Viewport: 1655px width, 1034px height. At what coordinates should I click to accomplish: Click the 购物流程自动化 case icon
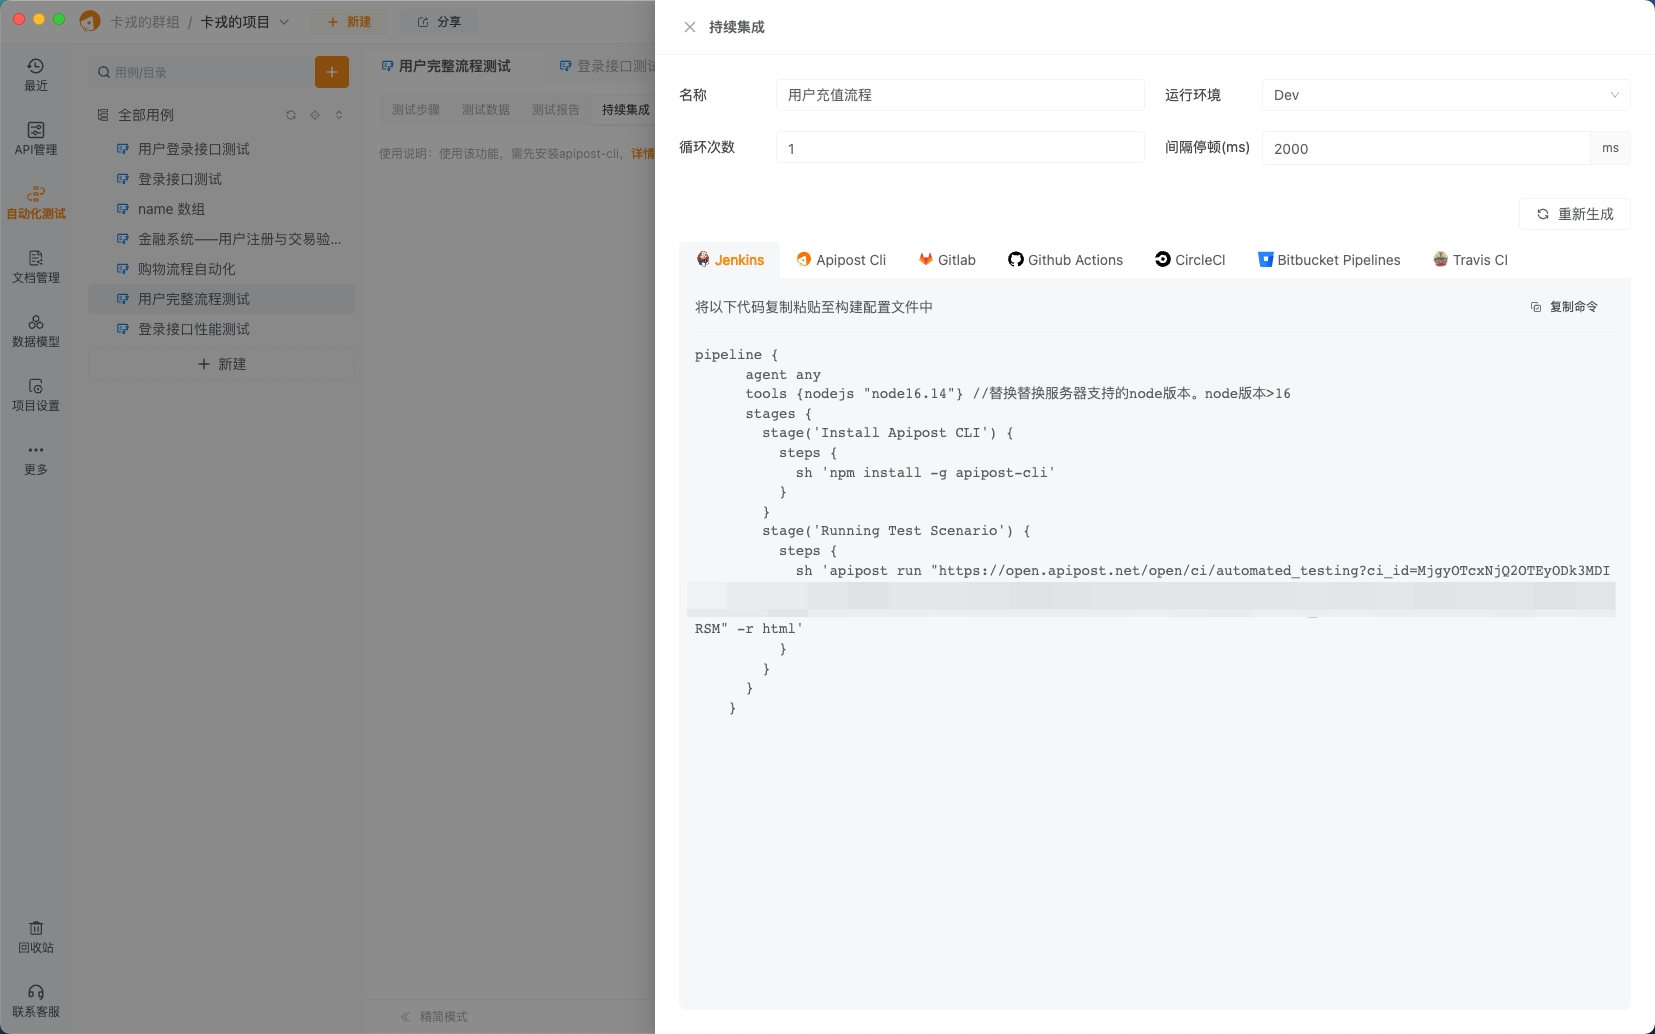point(123,269)
